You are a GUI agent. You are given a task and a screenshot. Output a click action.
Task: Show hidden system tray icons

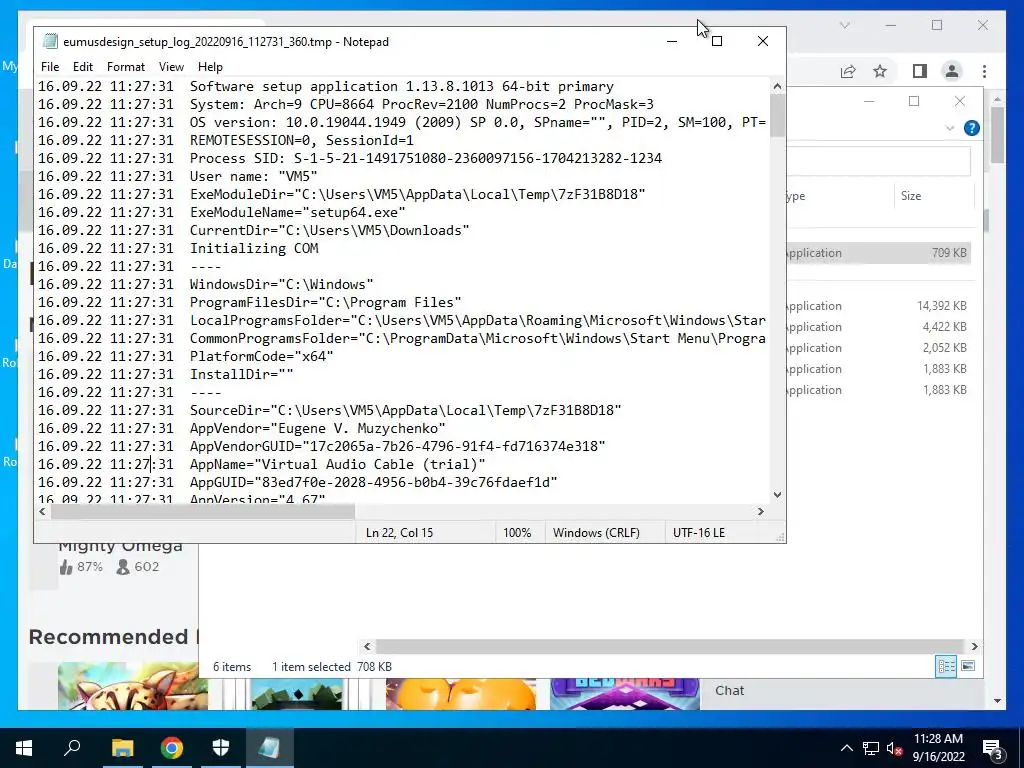tap(846, 748)
